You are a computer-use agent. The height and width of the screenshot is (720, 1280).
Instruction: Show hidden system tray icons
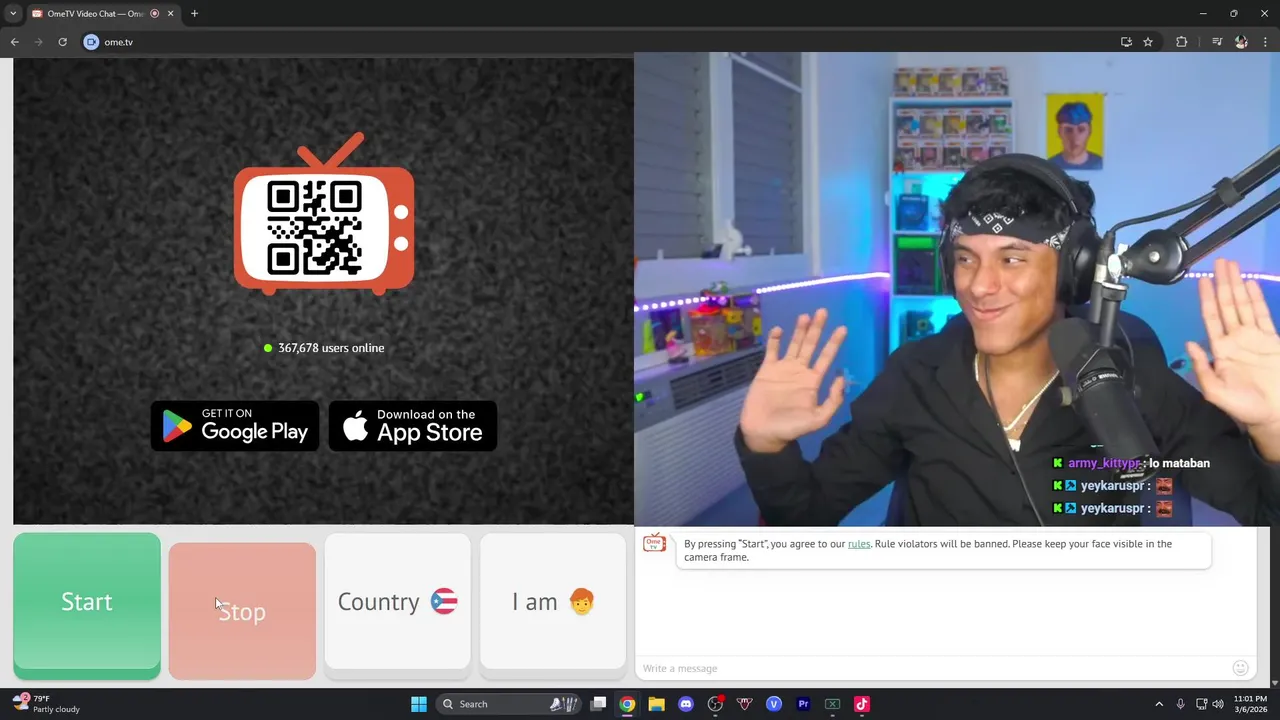(x=1159, y=704)
